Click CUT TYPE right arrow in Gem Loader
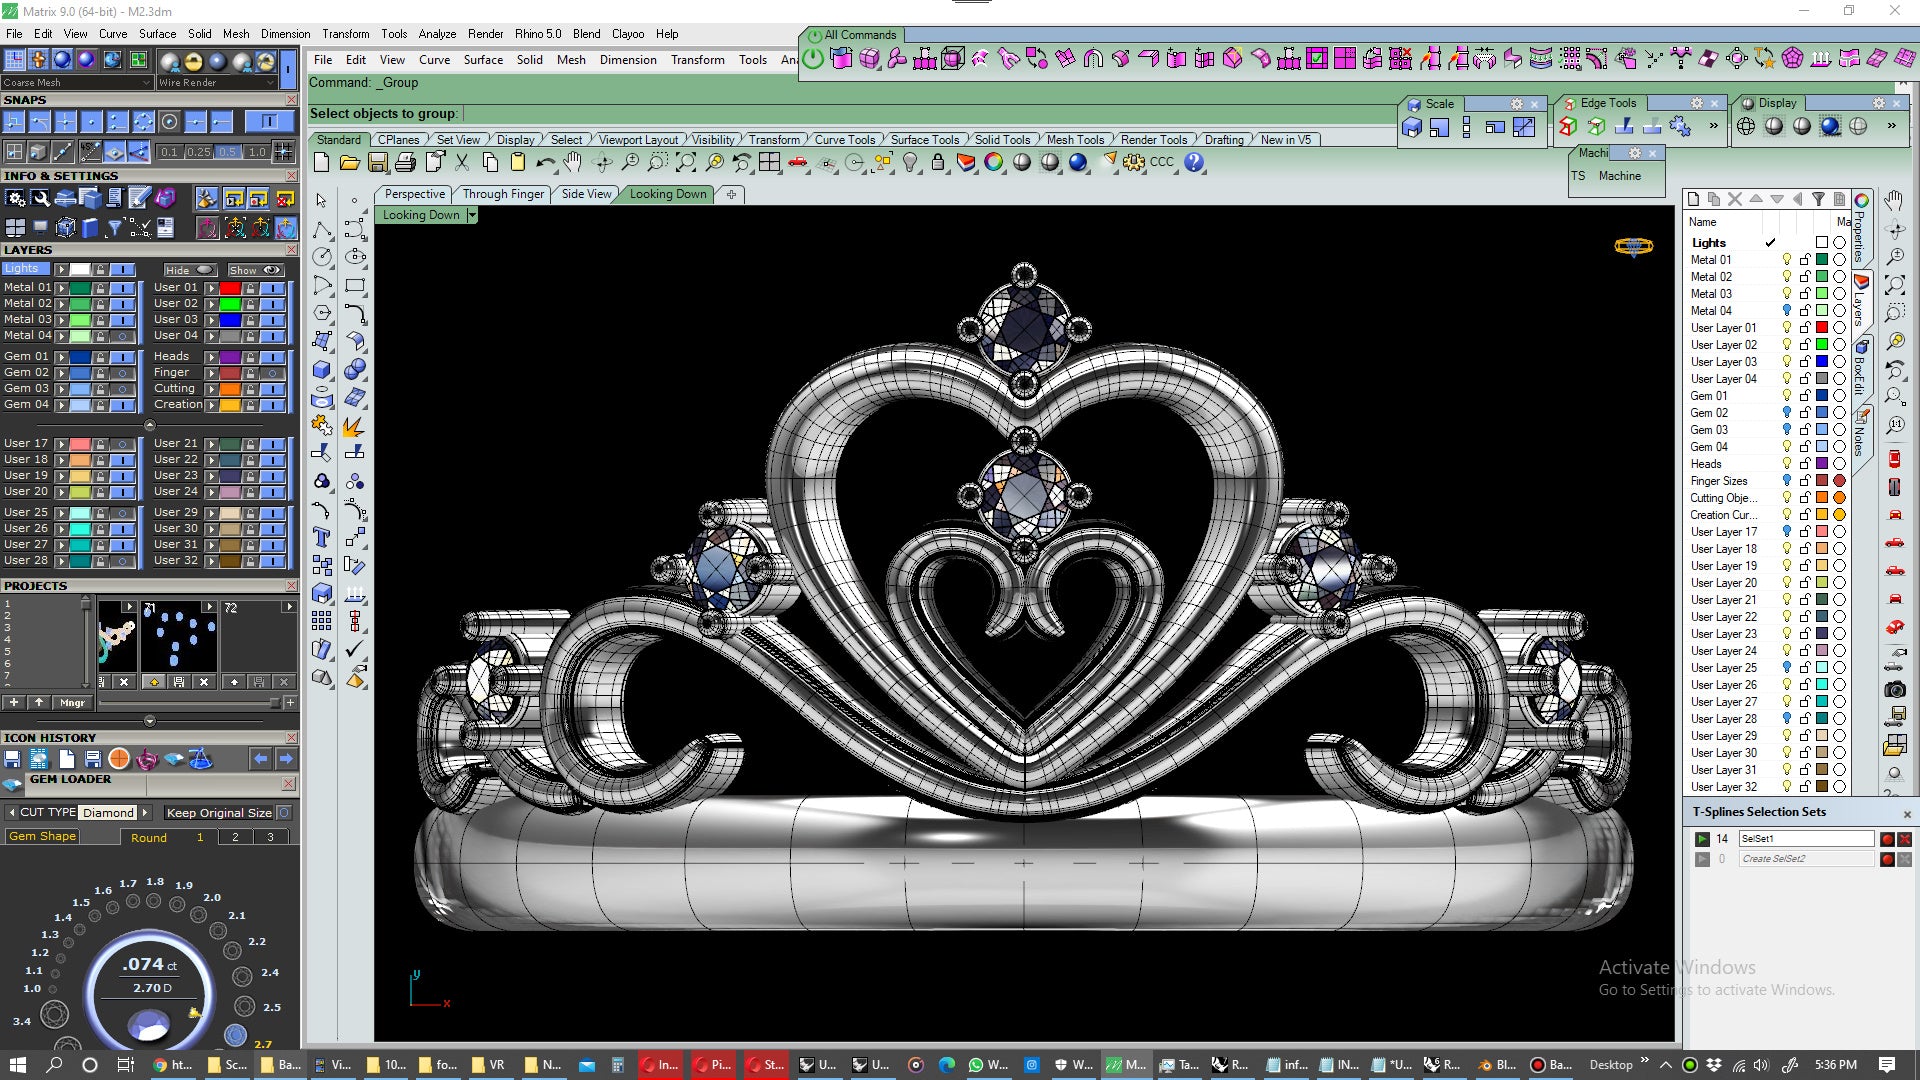The image size is (1920, 1080). coord(145,813)
